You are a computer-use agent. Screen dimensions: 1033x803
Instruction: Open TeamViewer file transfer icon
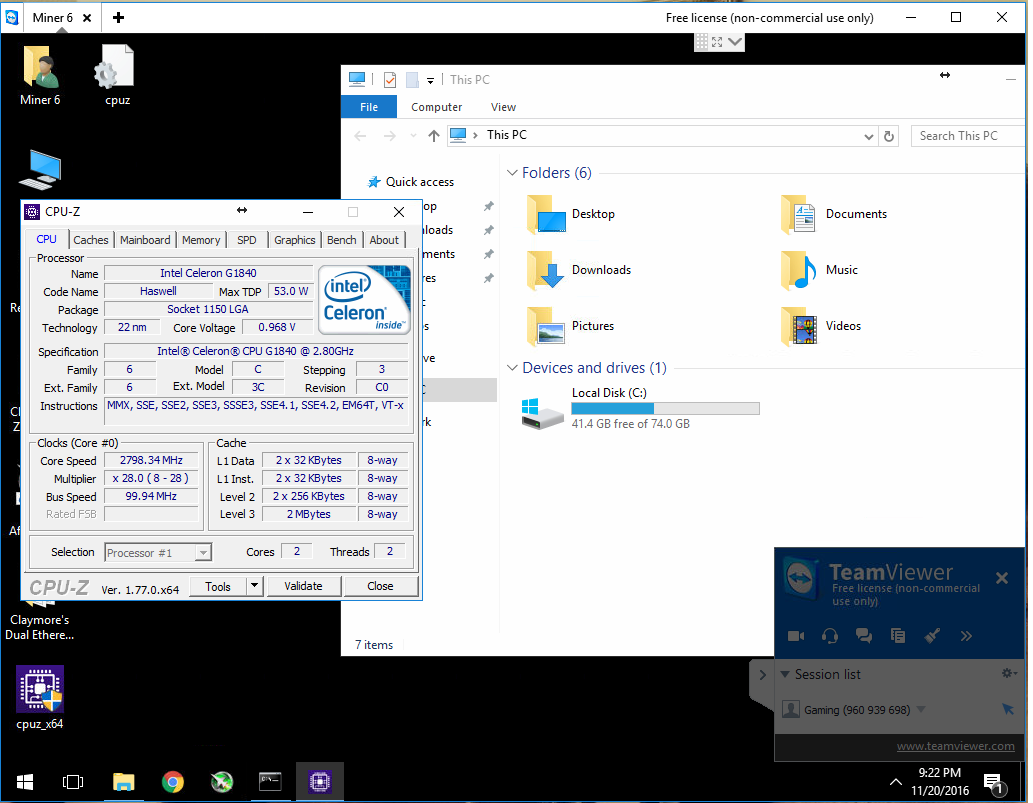pyautogui.click(x=898, y=636)
